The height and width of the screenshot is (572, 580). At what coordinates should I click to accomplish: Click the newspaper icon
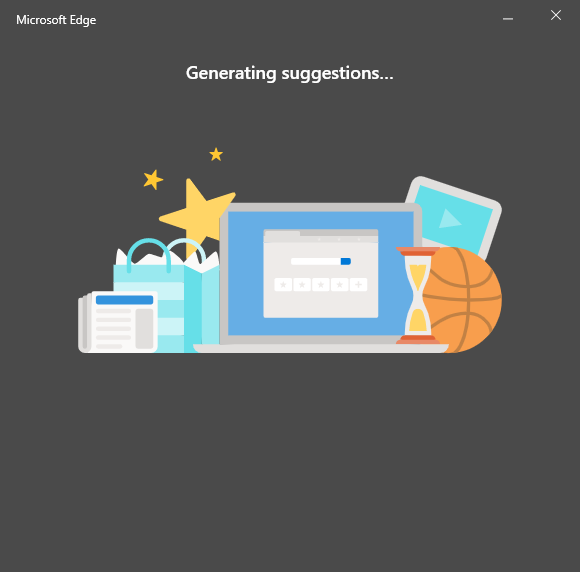click(118, 322)
